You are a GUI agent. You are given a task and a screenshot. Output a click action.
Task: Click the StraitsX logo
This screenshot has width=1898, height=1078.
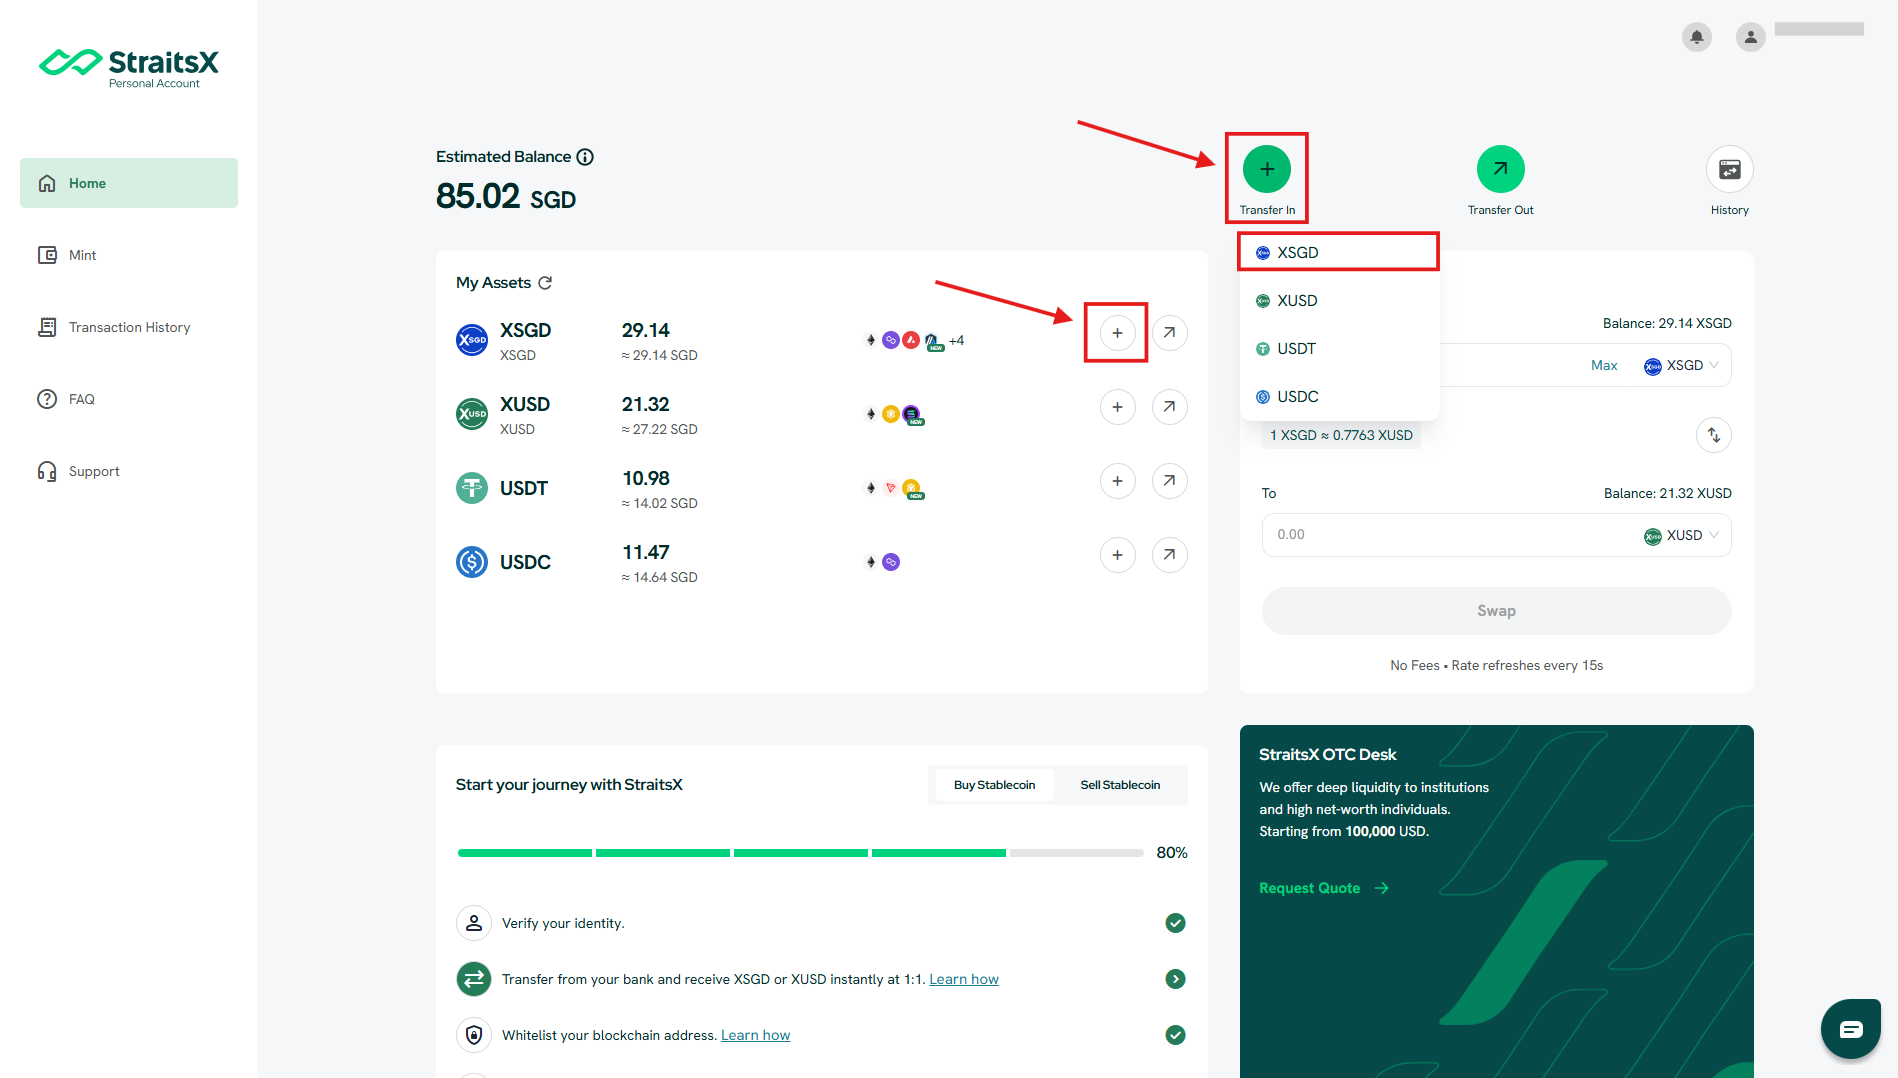click(x=128, y=67)
